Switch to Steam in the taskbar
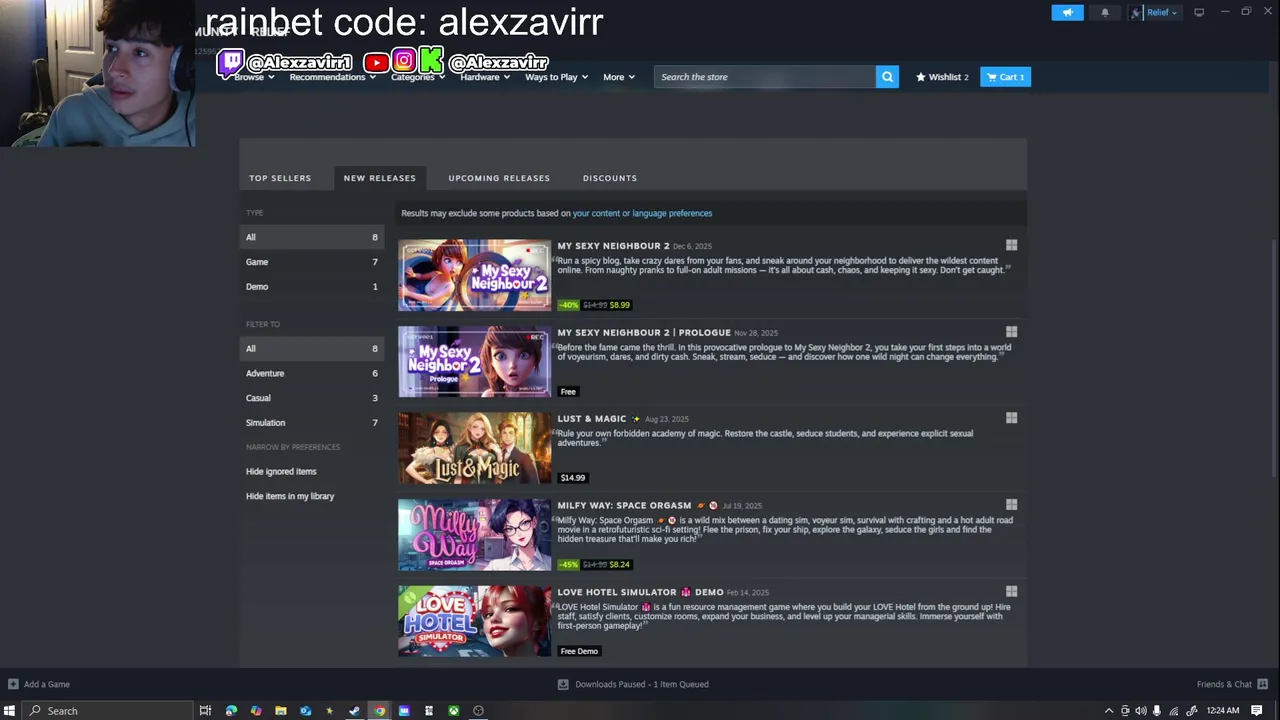The height and width of the screenshot is (720, 1280). pos(354,711)
